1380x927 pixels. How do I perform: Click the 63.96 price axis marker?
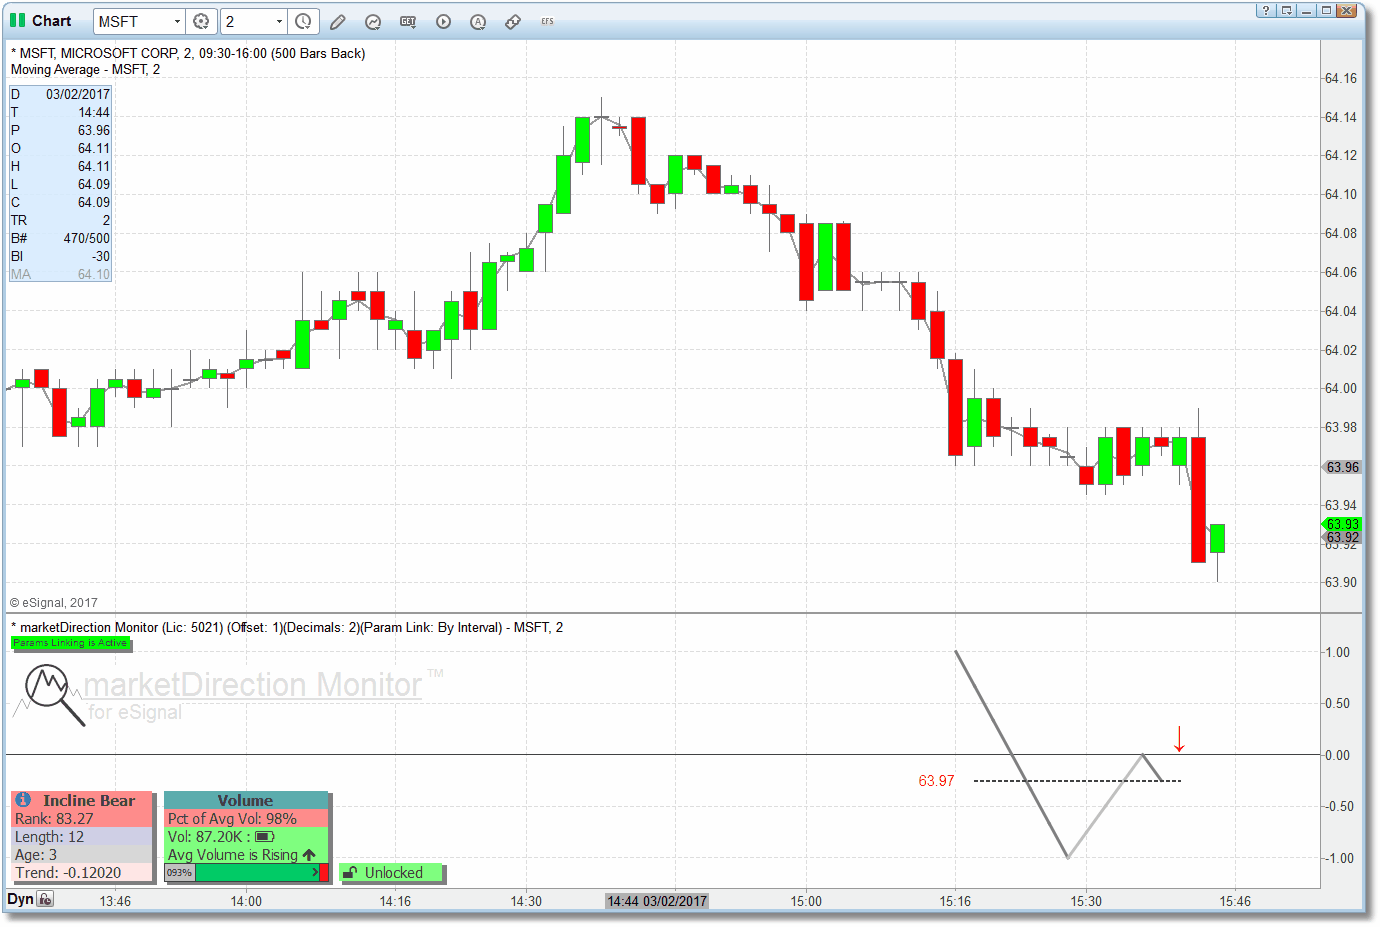coord(1342,467)
